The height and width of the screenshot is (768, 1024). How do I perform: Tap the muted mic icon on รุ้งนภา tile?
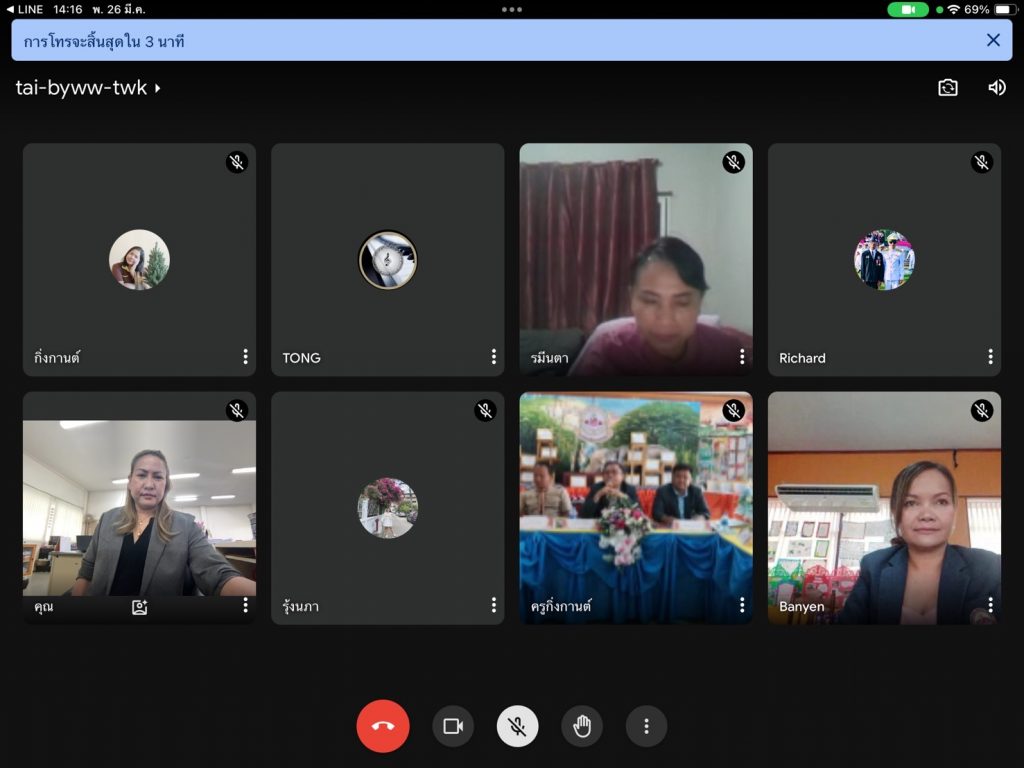(485, 410)
